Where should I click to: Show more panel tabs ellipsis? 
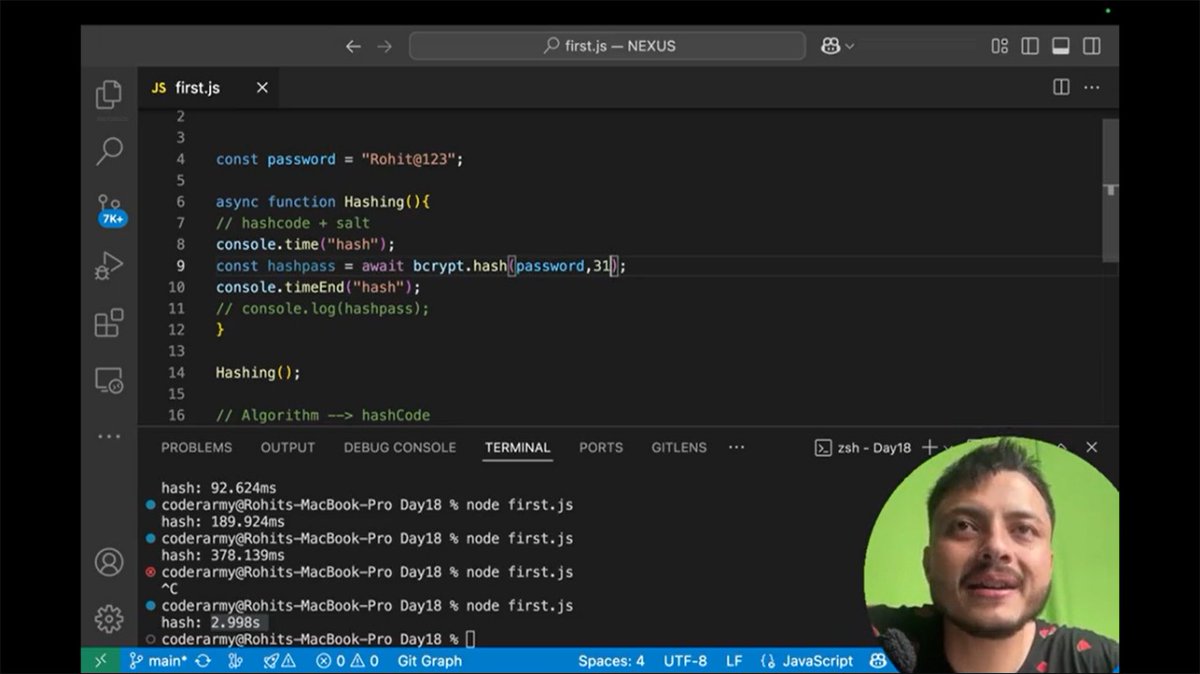(737, 447)
